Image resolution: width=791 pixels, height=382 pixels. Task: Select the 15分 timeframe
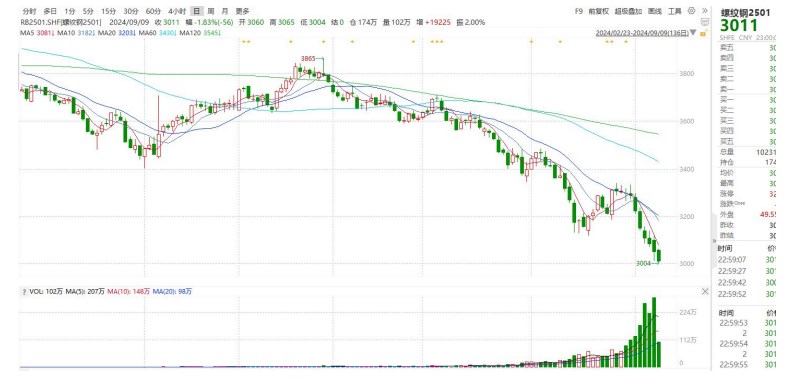108,11
